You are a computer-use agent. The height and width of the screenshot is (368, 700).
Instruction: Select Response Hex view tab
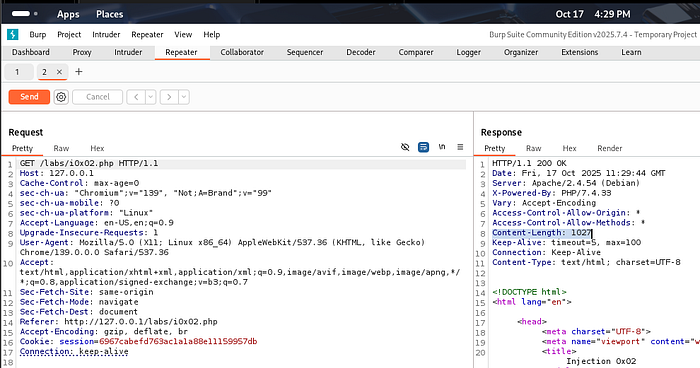coord(569,148)
